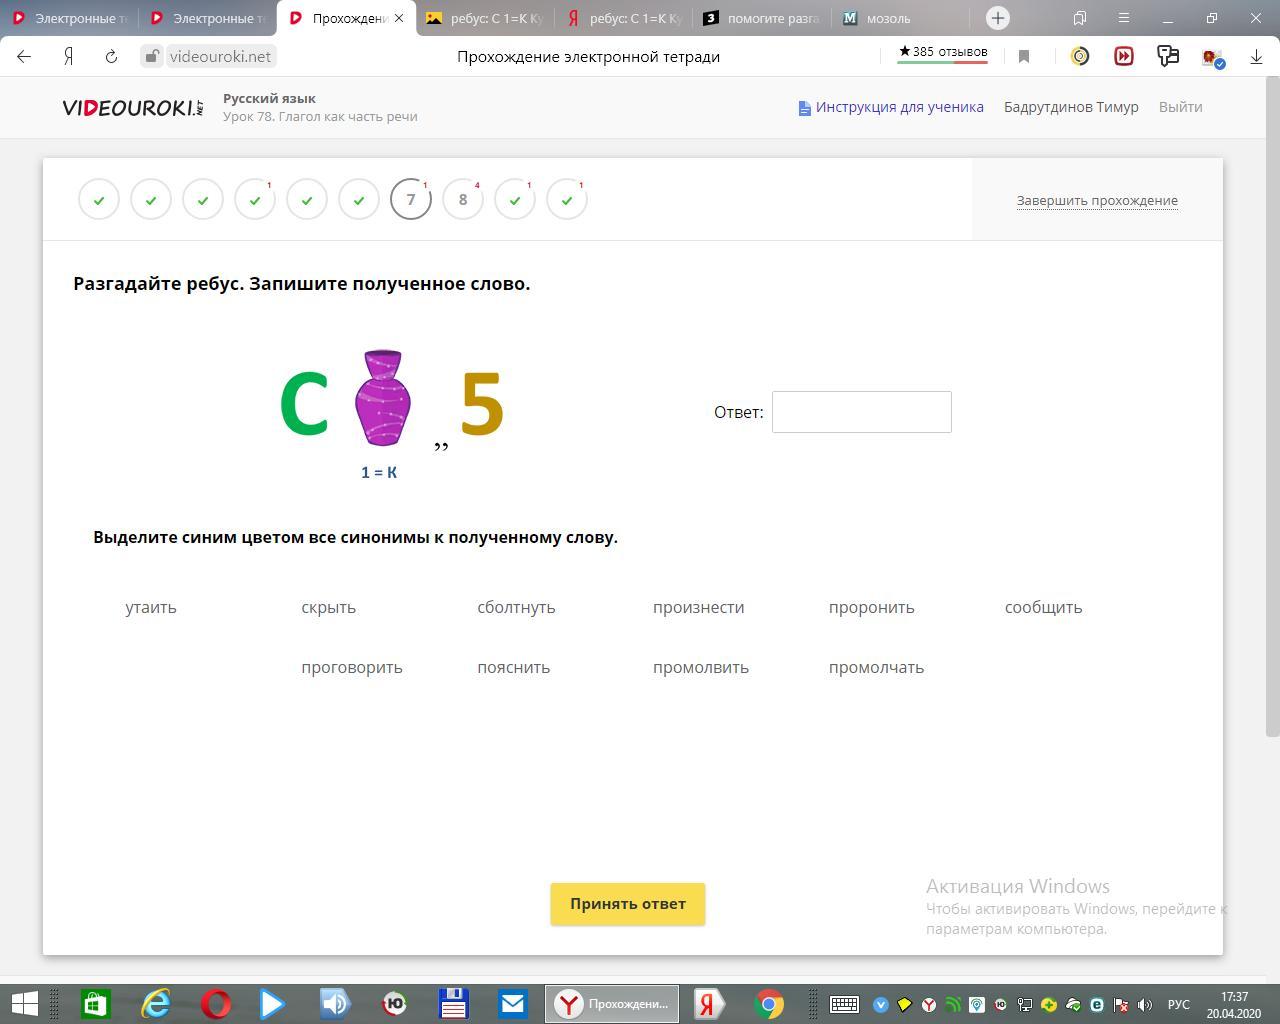Open the red Я Yandex taskbar app
The height and width of the screenshot is (1024, 1280).
pyautogui.click(x=708, y=1003)
